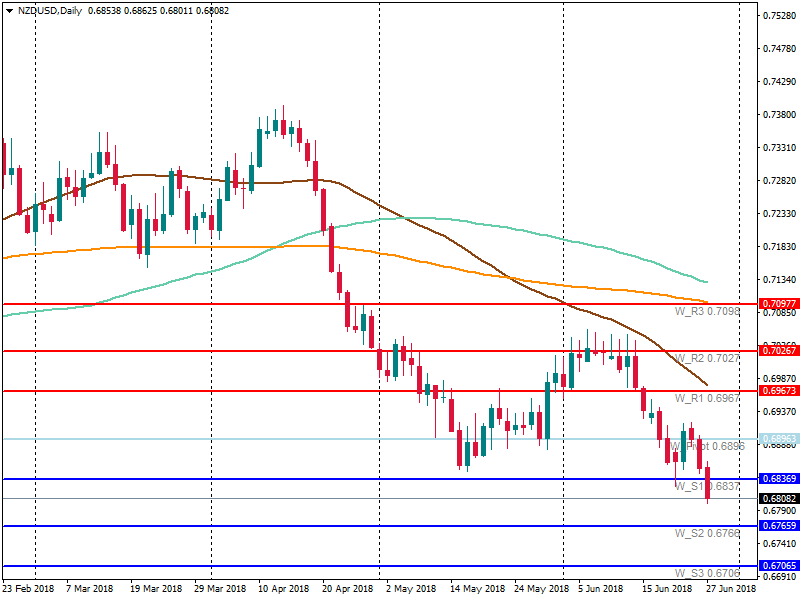Select the red 0.69673 price tag
The height and width of the screenshot is (600, 800).
[778, 391]
